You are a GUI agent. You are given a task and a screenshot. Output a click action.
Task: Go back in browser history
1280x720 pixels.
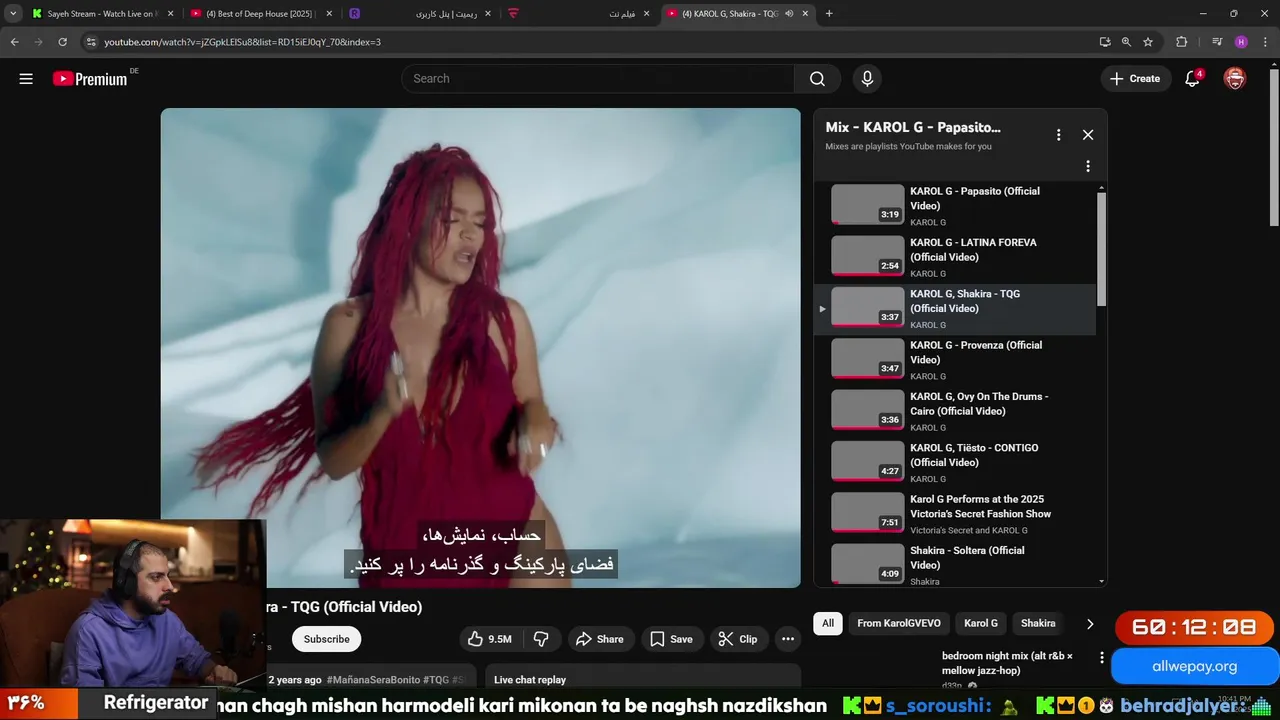pos(14,42)
